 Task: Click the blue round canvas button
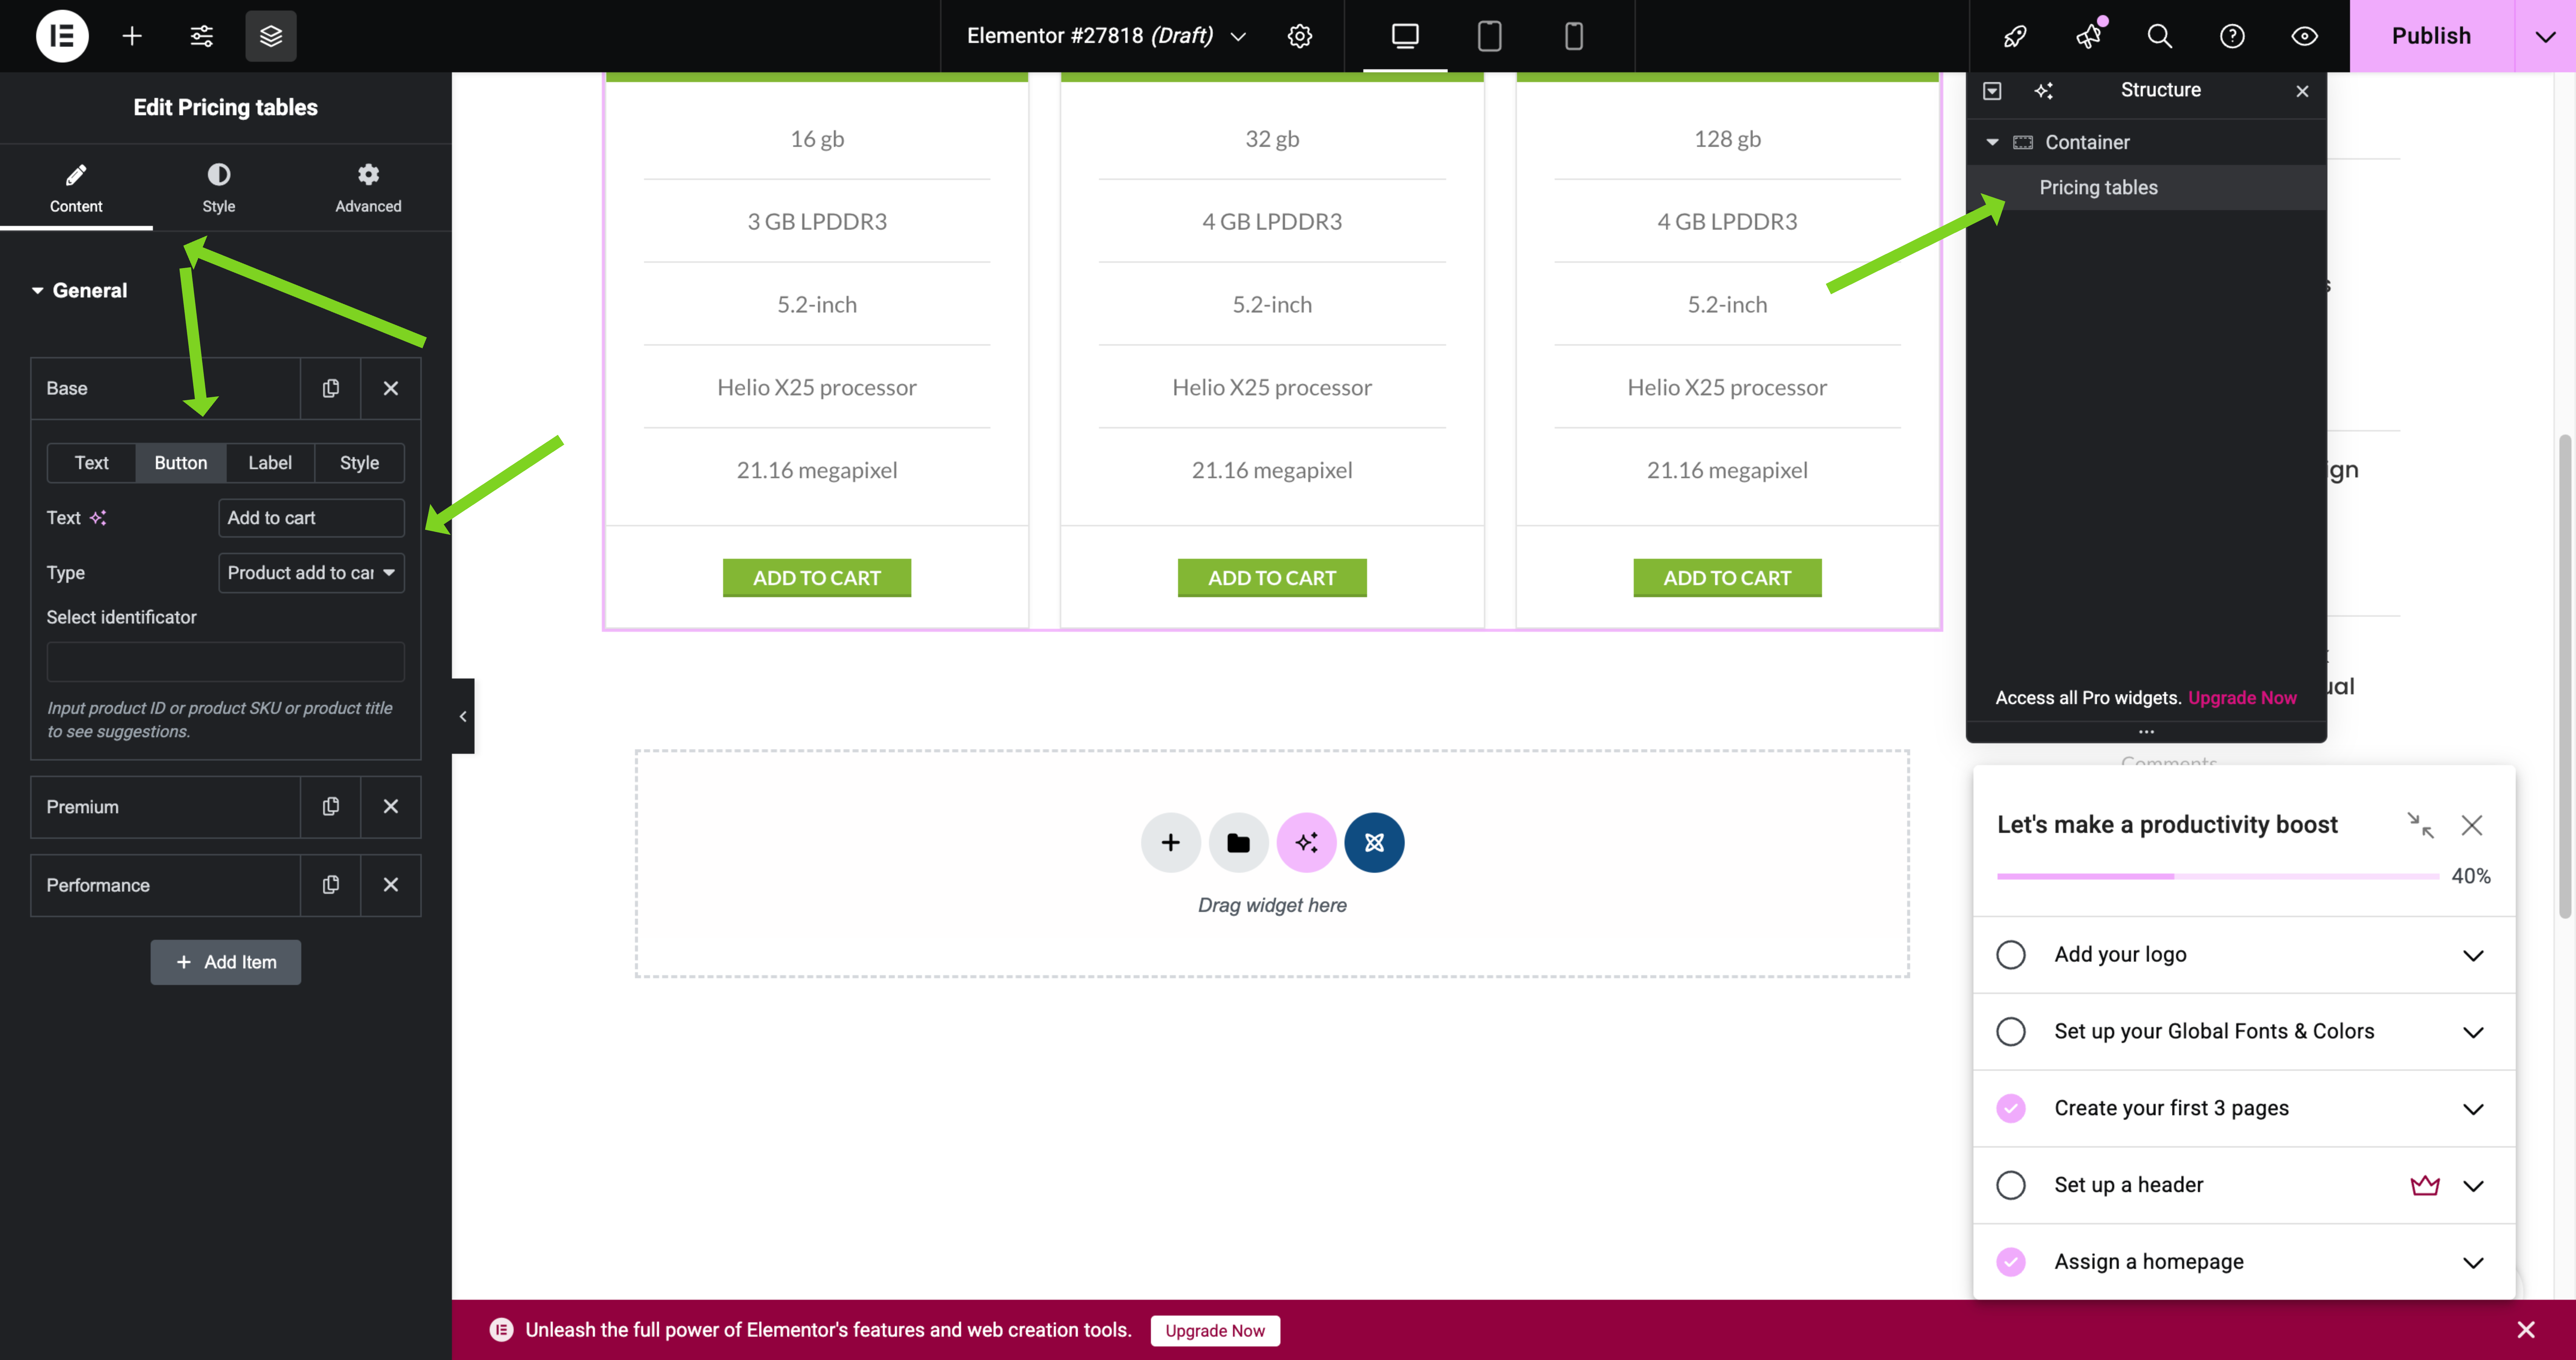pos(1375,843)
